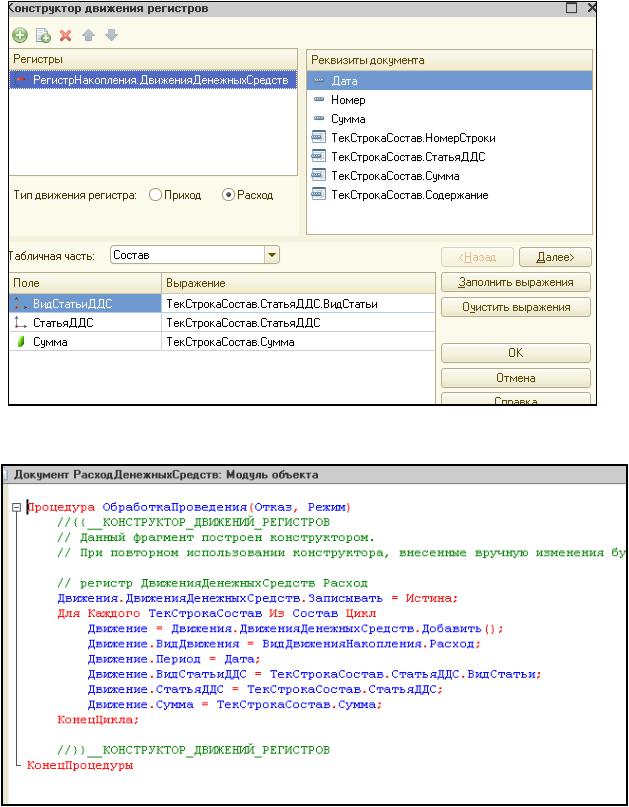This screenshot has height=807, width=629.
Task: Select the Приход radio button
Action: click(x=155, y=195)
